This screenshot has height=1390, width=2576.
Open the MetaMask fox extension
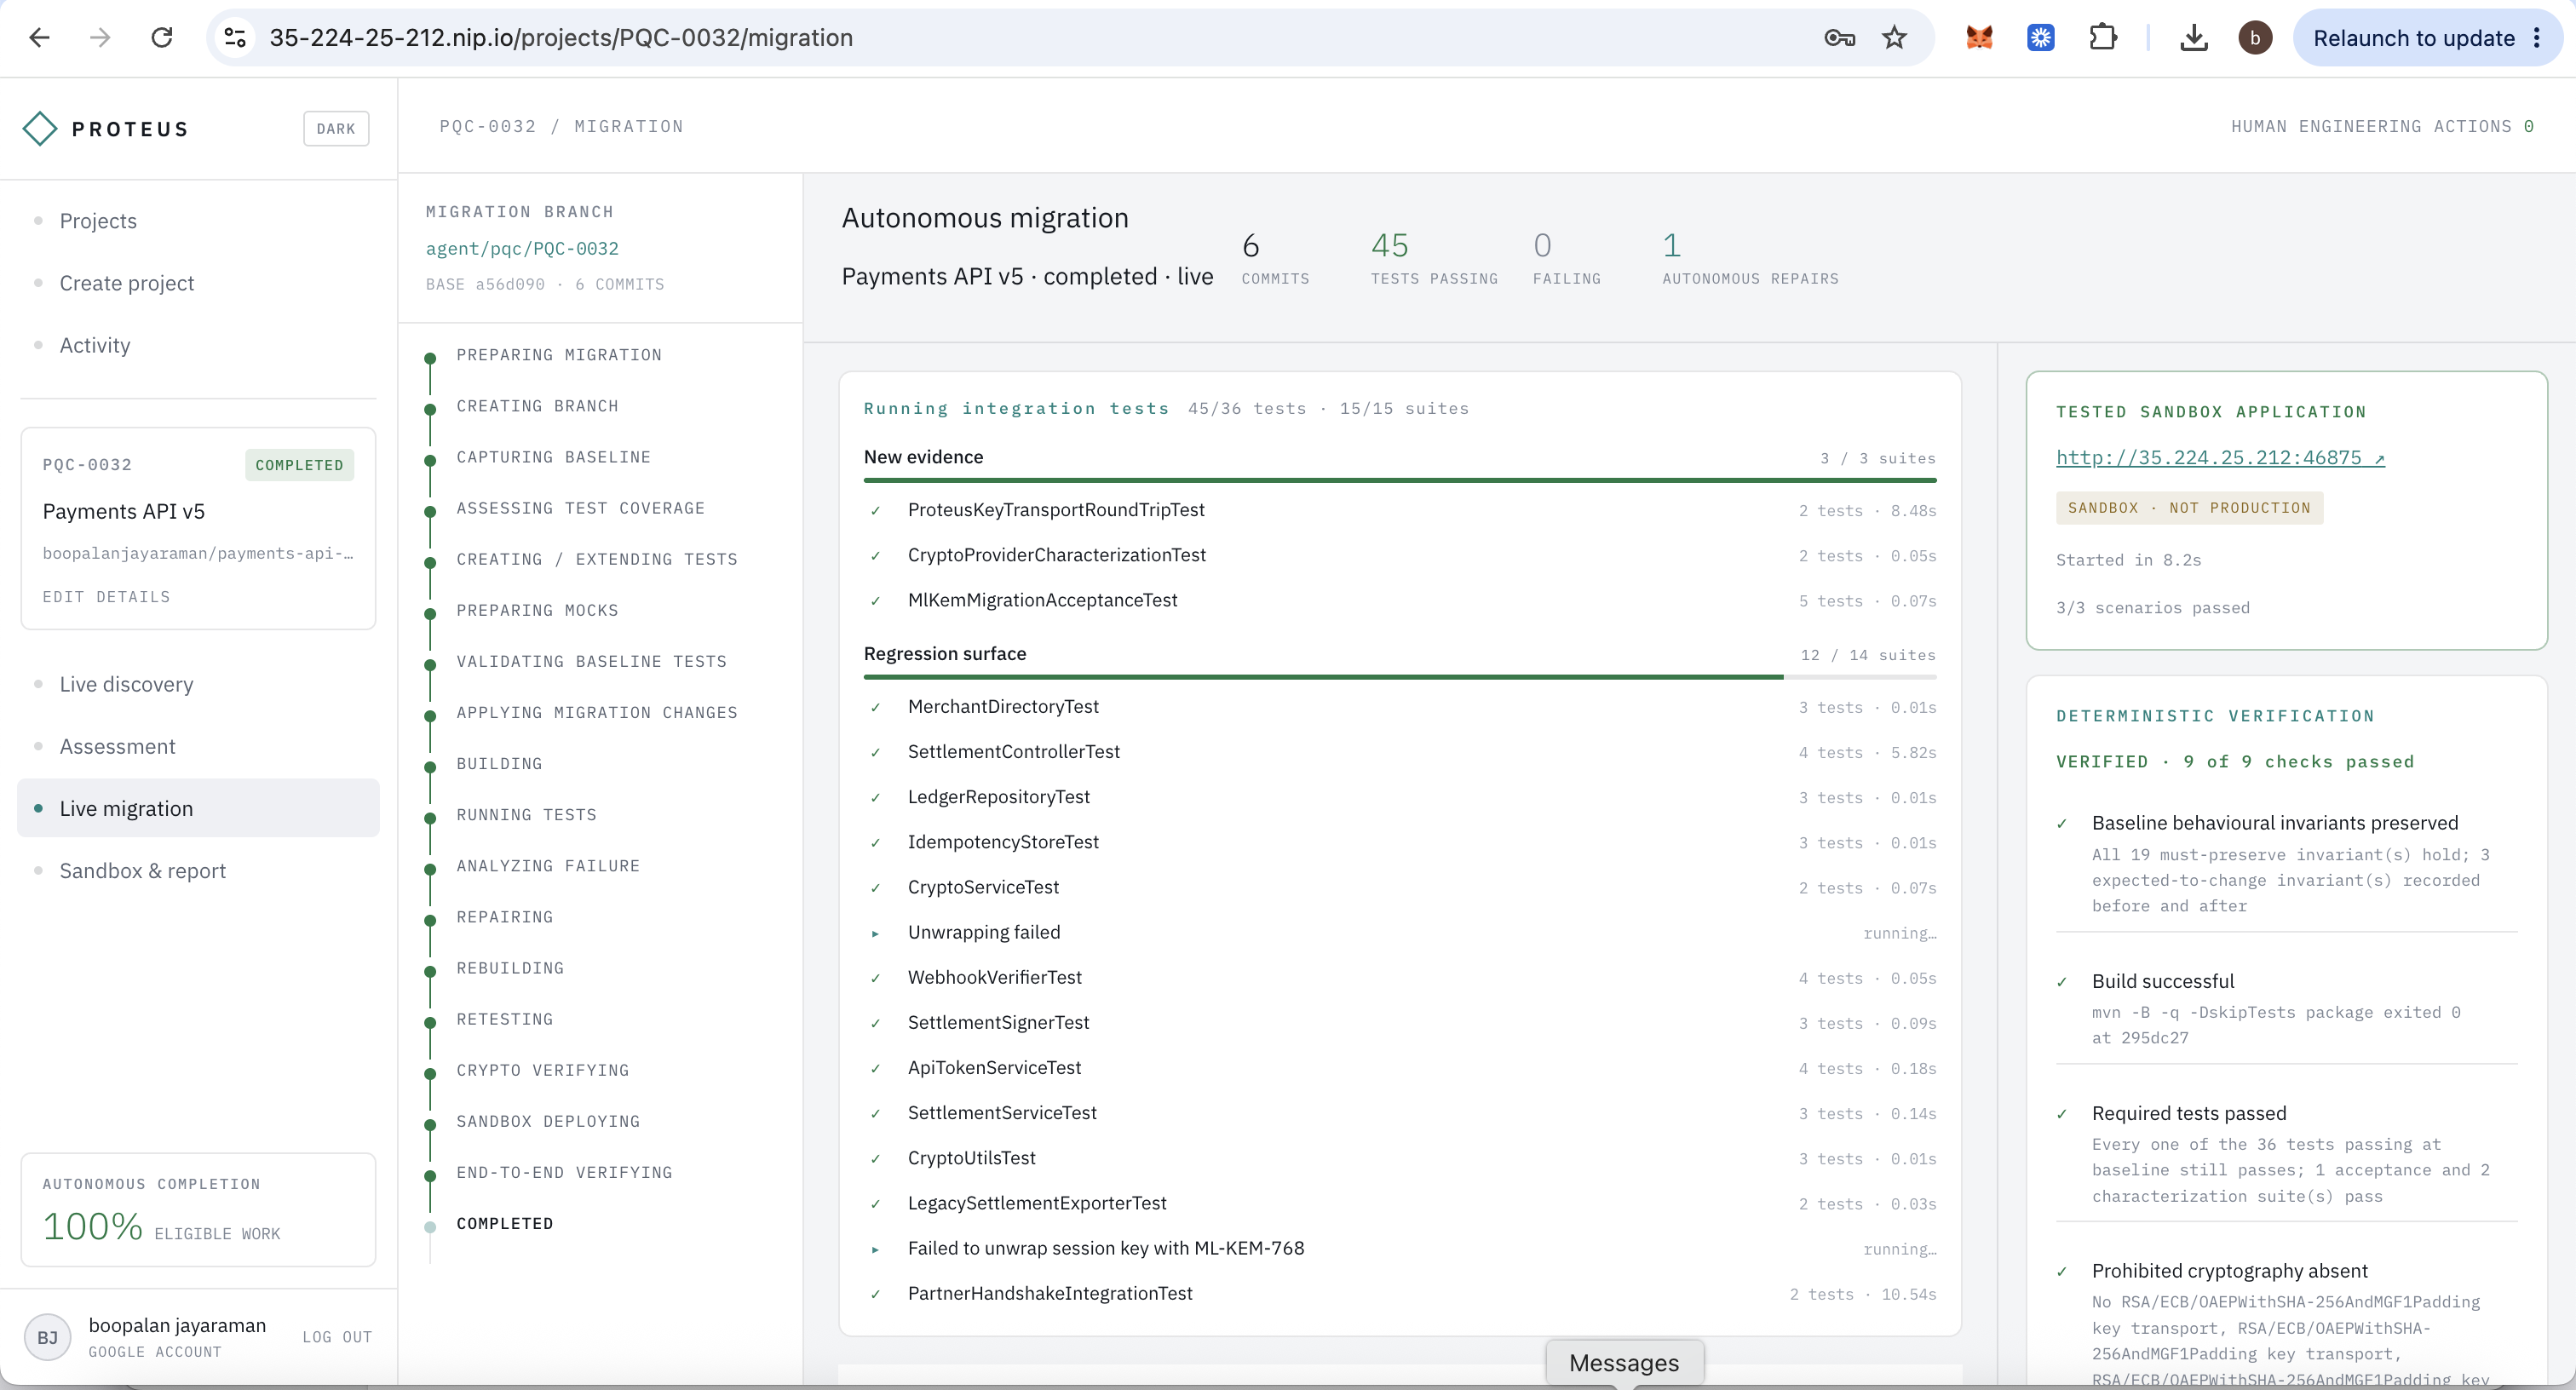[1979, 38]
